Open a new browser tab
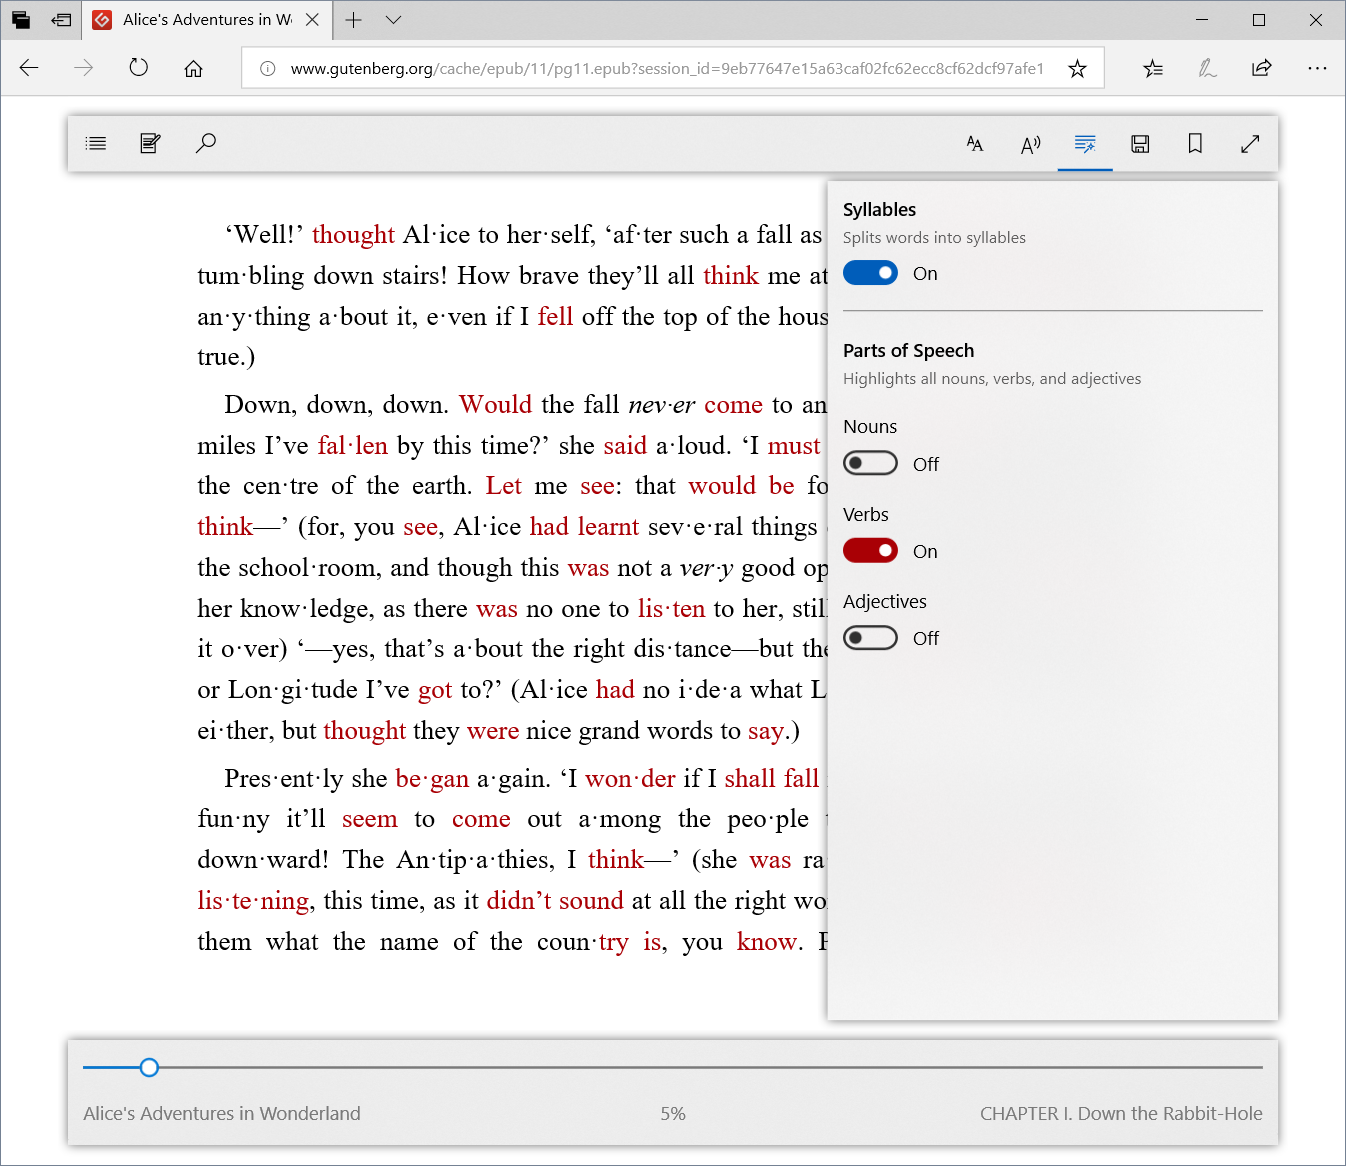The height and width of the screenshot is (1166, 1346). tap(353, 20)
